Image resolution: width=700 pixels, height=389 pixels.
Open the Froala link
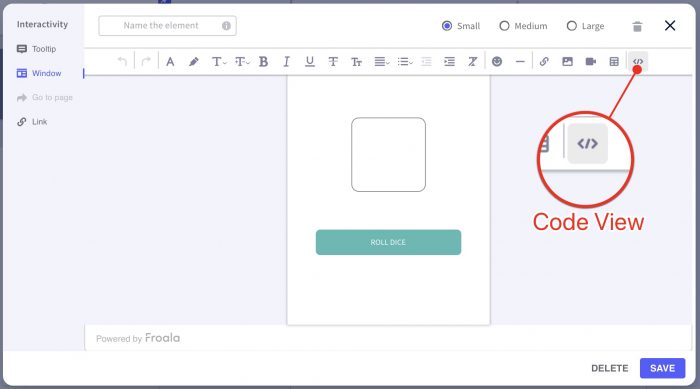(x=162, y=338)
